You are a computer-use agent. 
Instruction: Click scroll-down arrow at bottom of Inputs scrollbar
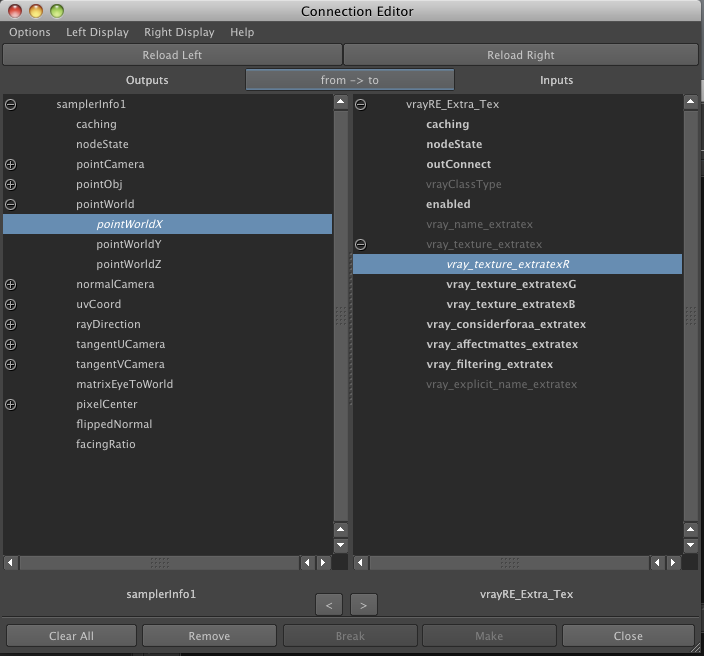[x=691, y=545]
